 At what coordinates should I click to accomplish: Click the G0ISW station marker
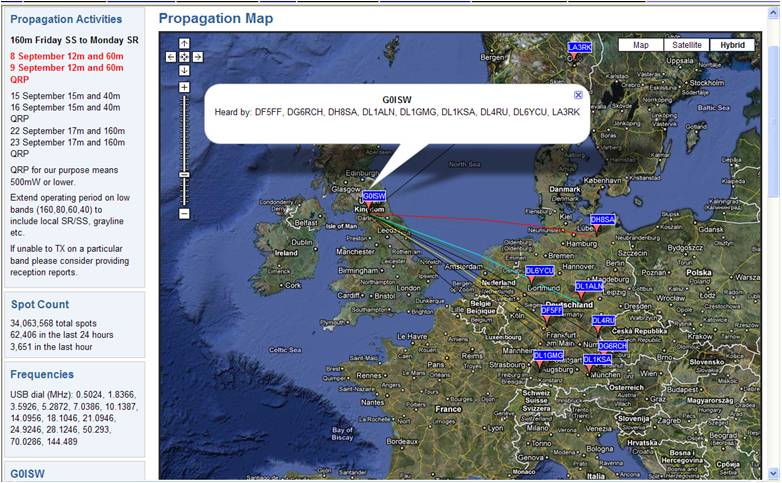tap(374, 196)
